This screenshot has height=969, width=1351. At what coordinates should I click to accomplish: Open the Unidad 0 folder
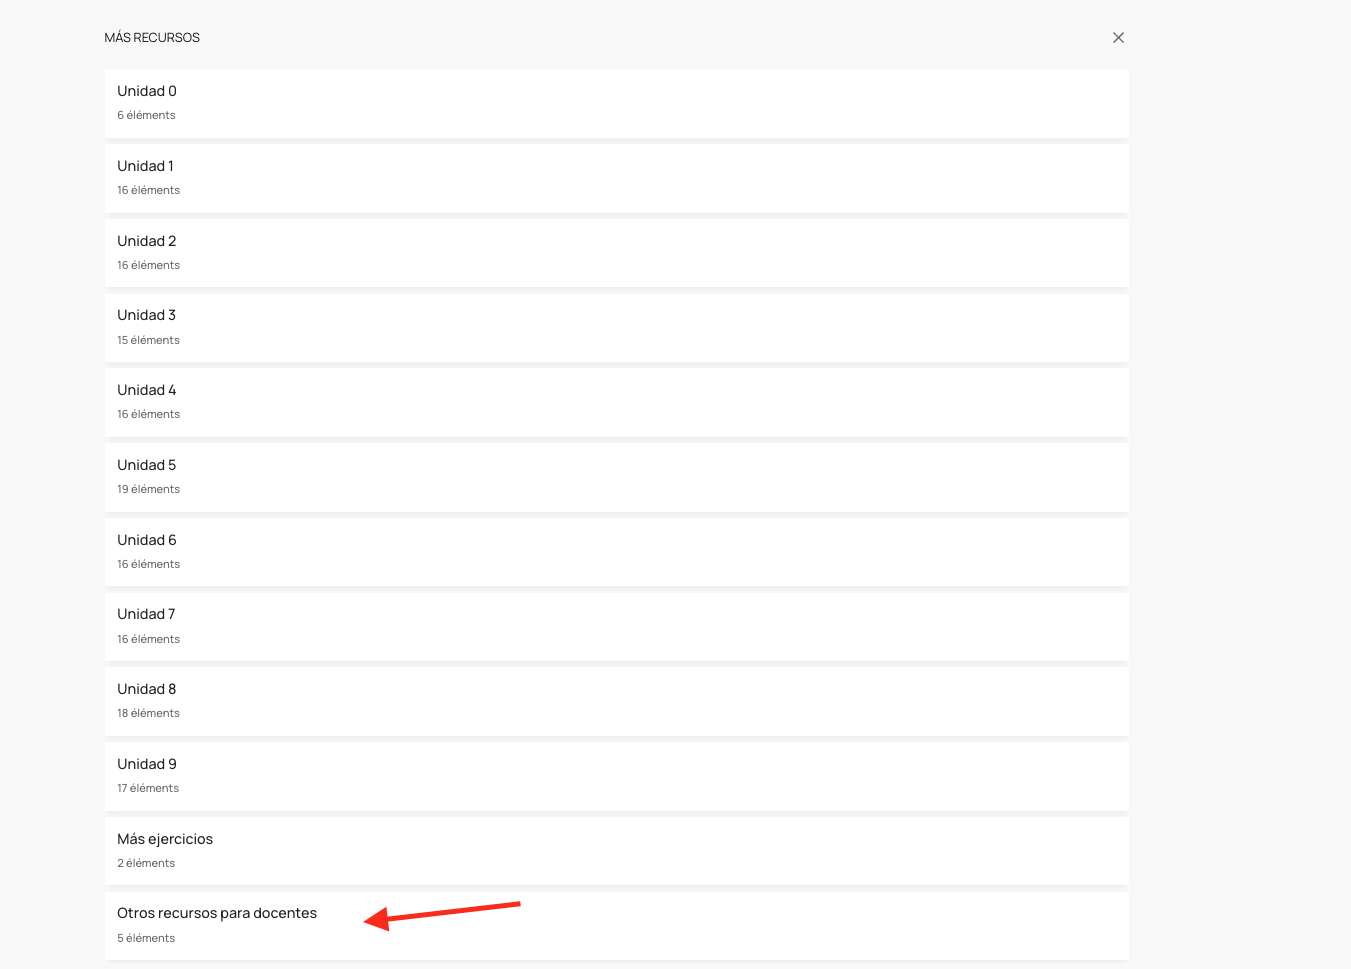click(x=147, y=92)
